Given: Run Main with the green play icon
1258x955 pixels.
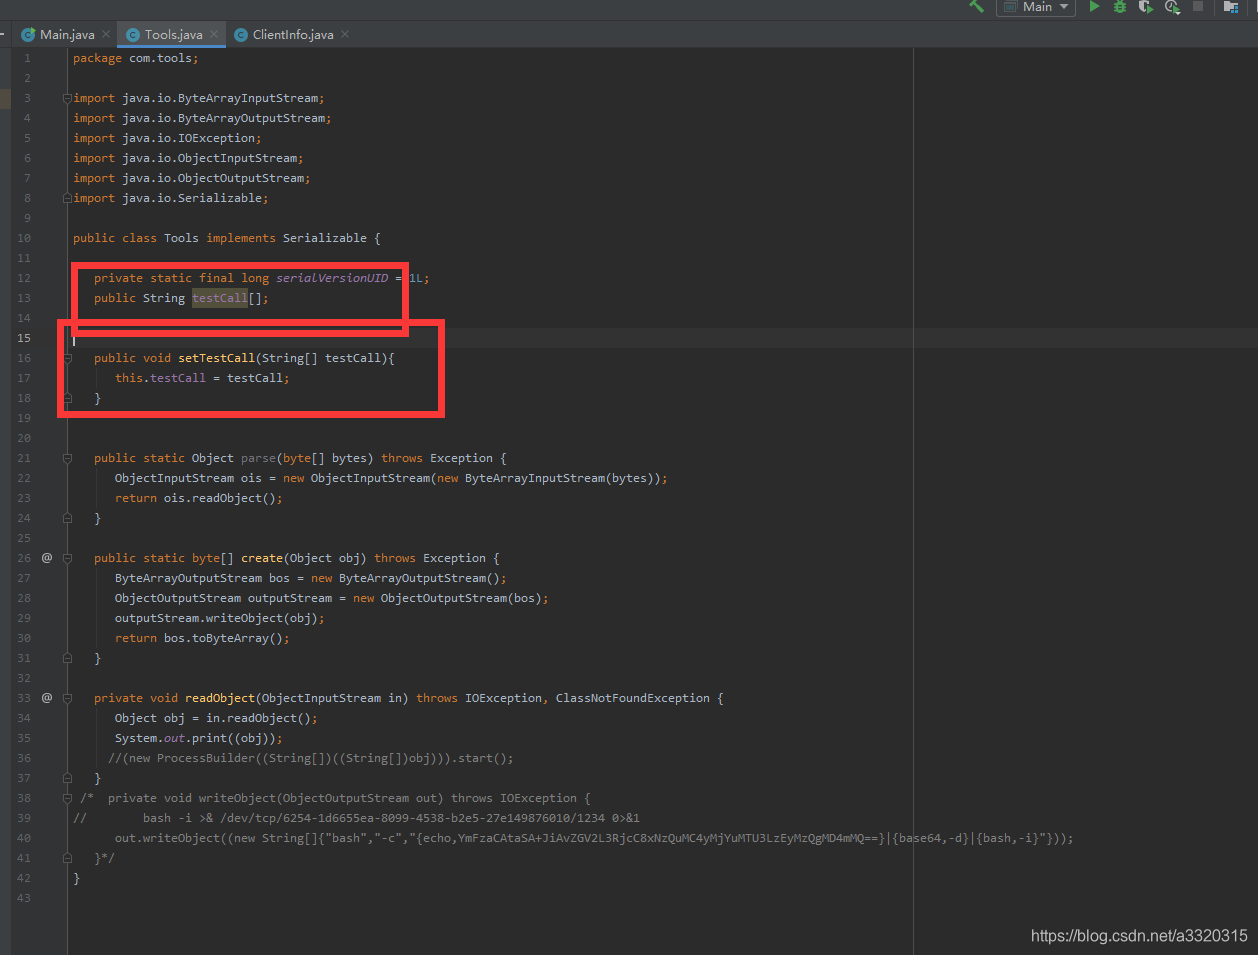Looking at the screenshot, I should pyautogui.click(x=1094, y=6).
